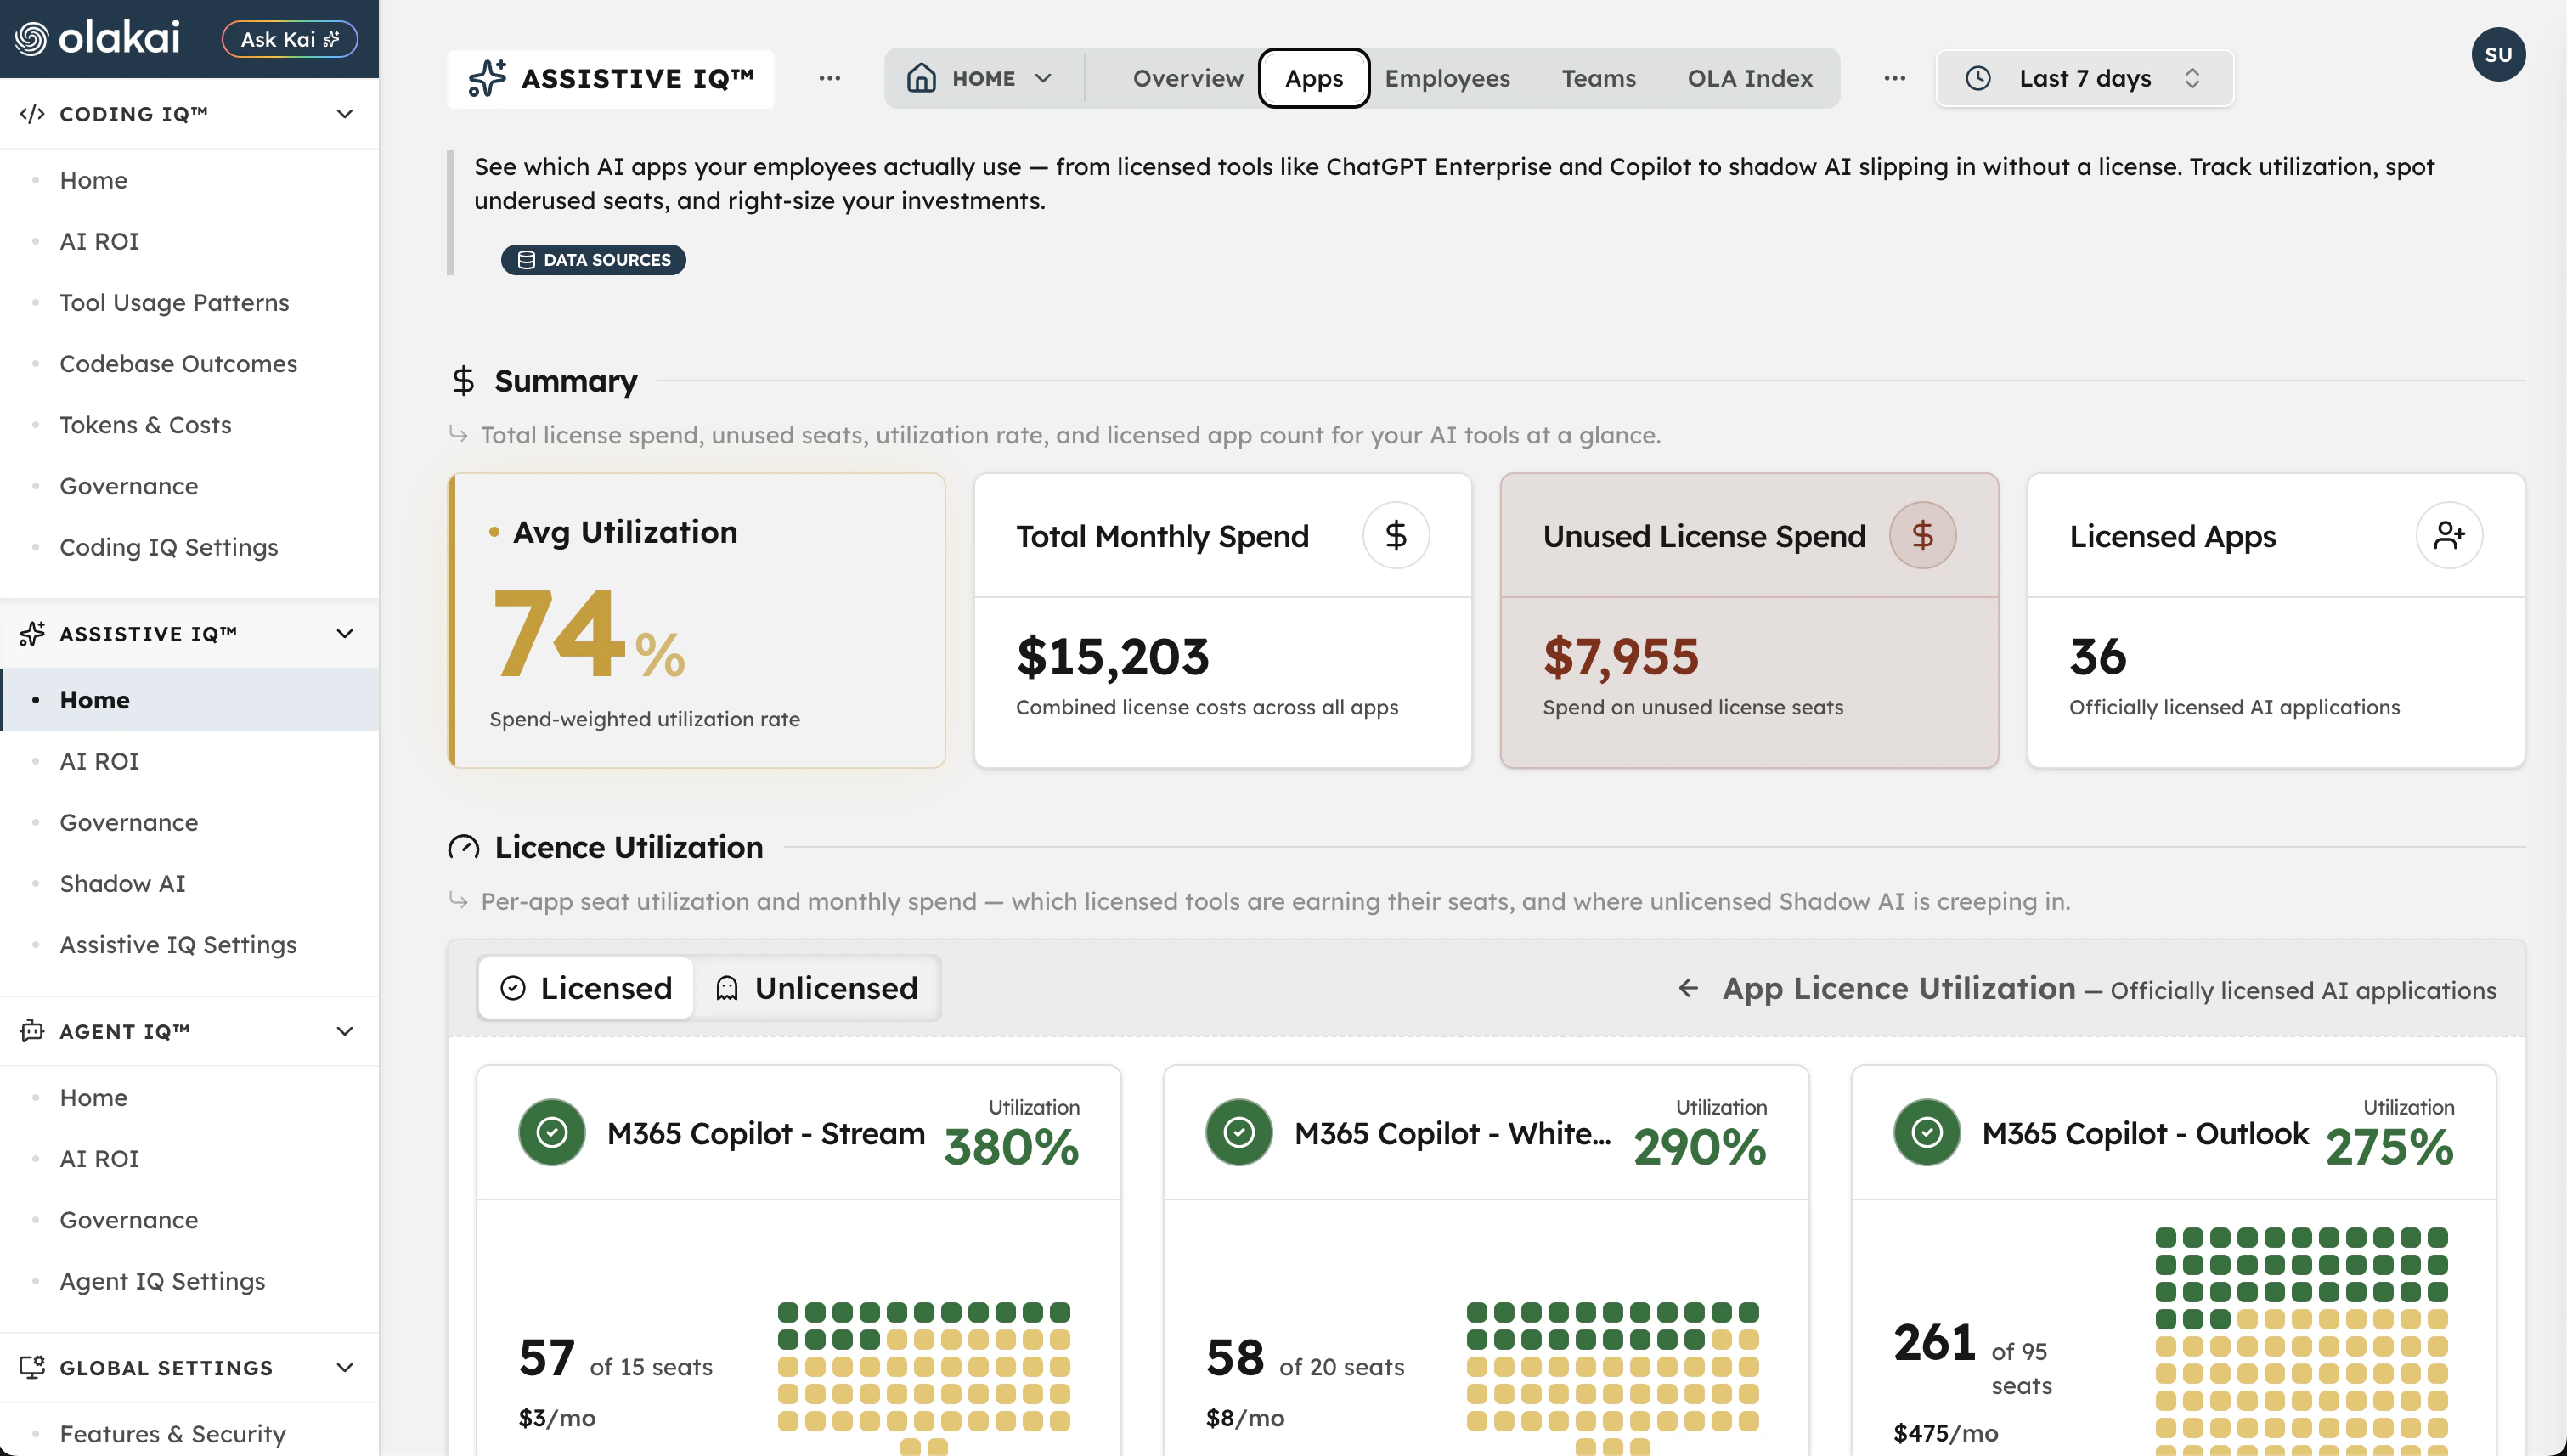Select the Unlicensed toggle
This screenshot has width=2567, height=1456.
[x=817, y=988]
